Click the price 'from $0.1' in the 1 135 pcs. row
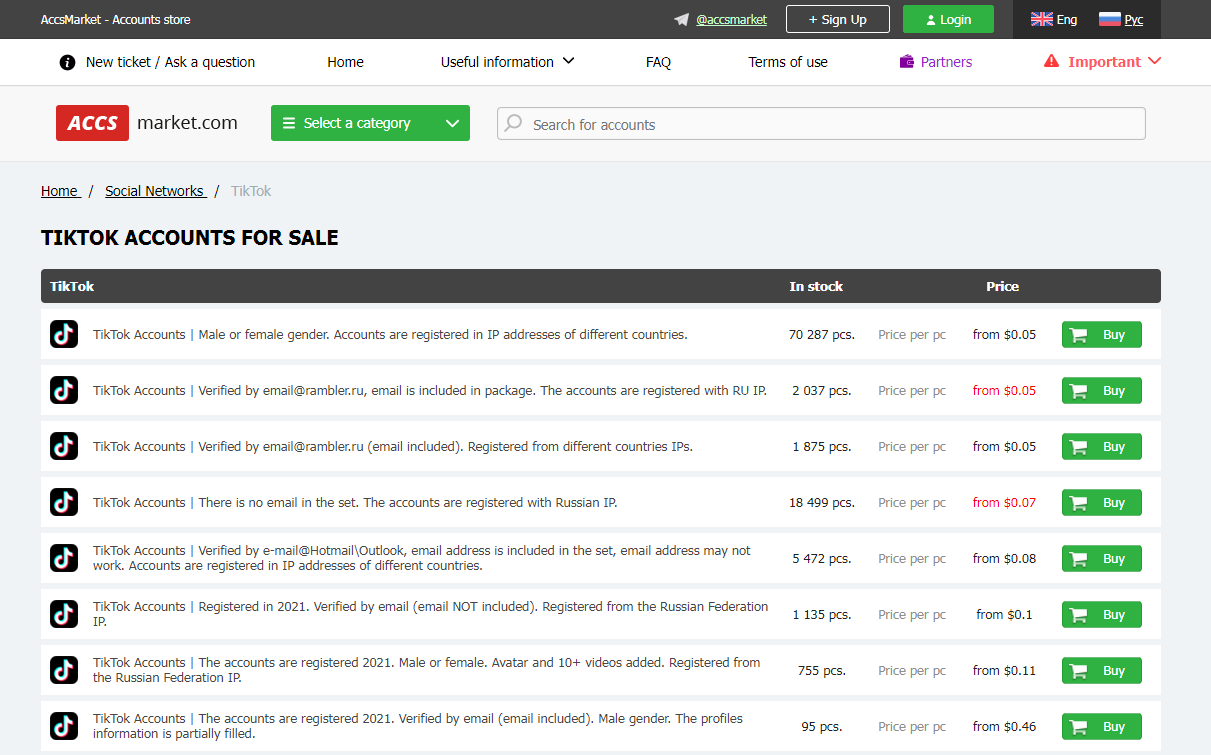Screen dimensions: 1211x755 click(1004, 614)
